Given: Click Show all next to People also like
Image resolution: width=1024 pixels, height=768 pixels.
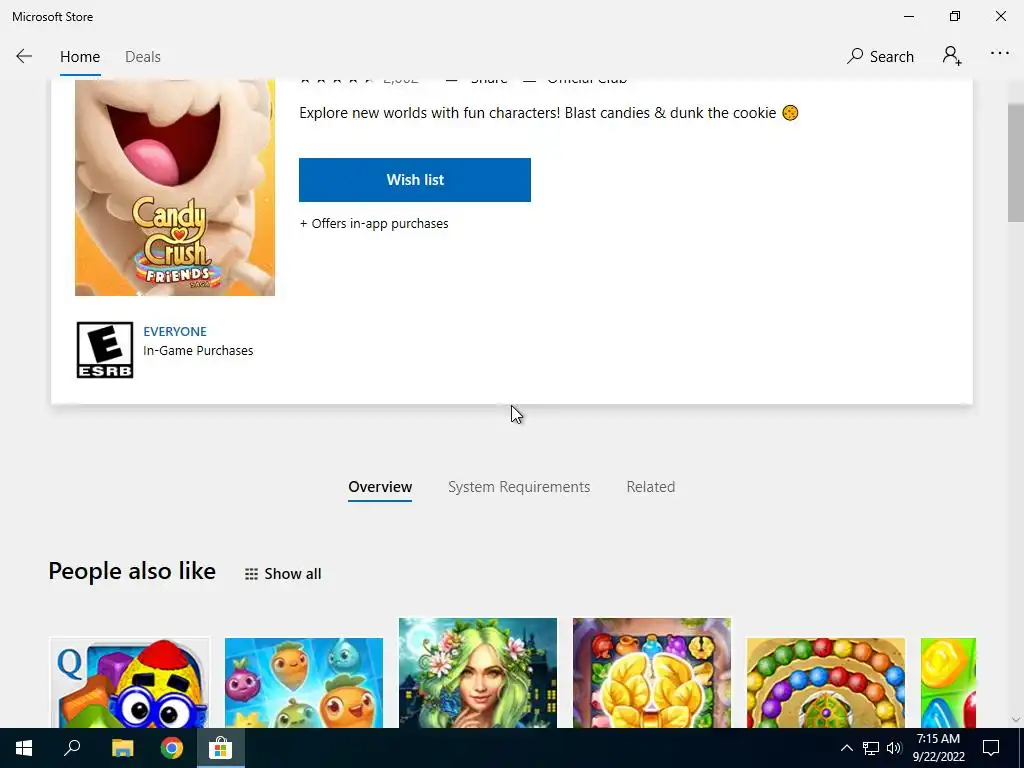Looking at the screenshot, I should coord(283,573).
